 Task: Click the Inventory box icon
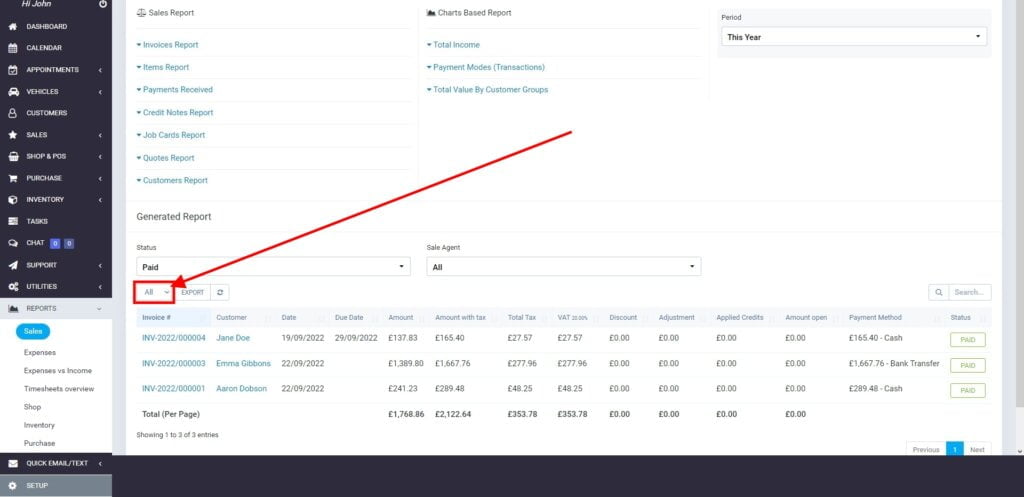click(x=12, y=200)
